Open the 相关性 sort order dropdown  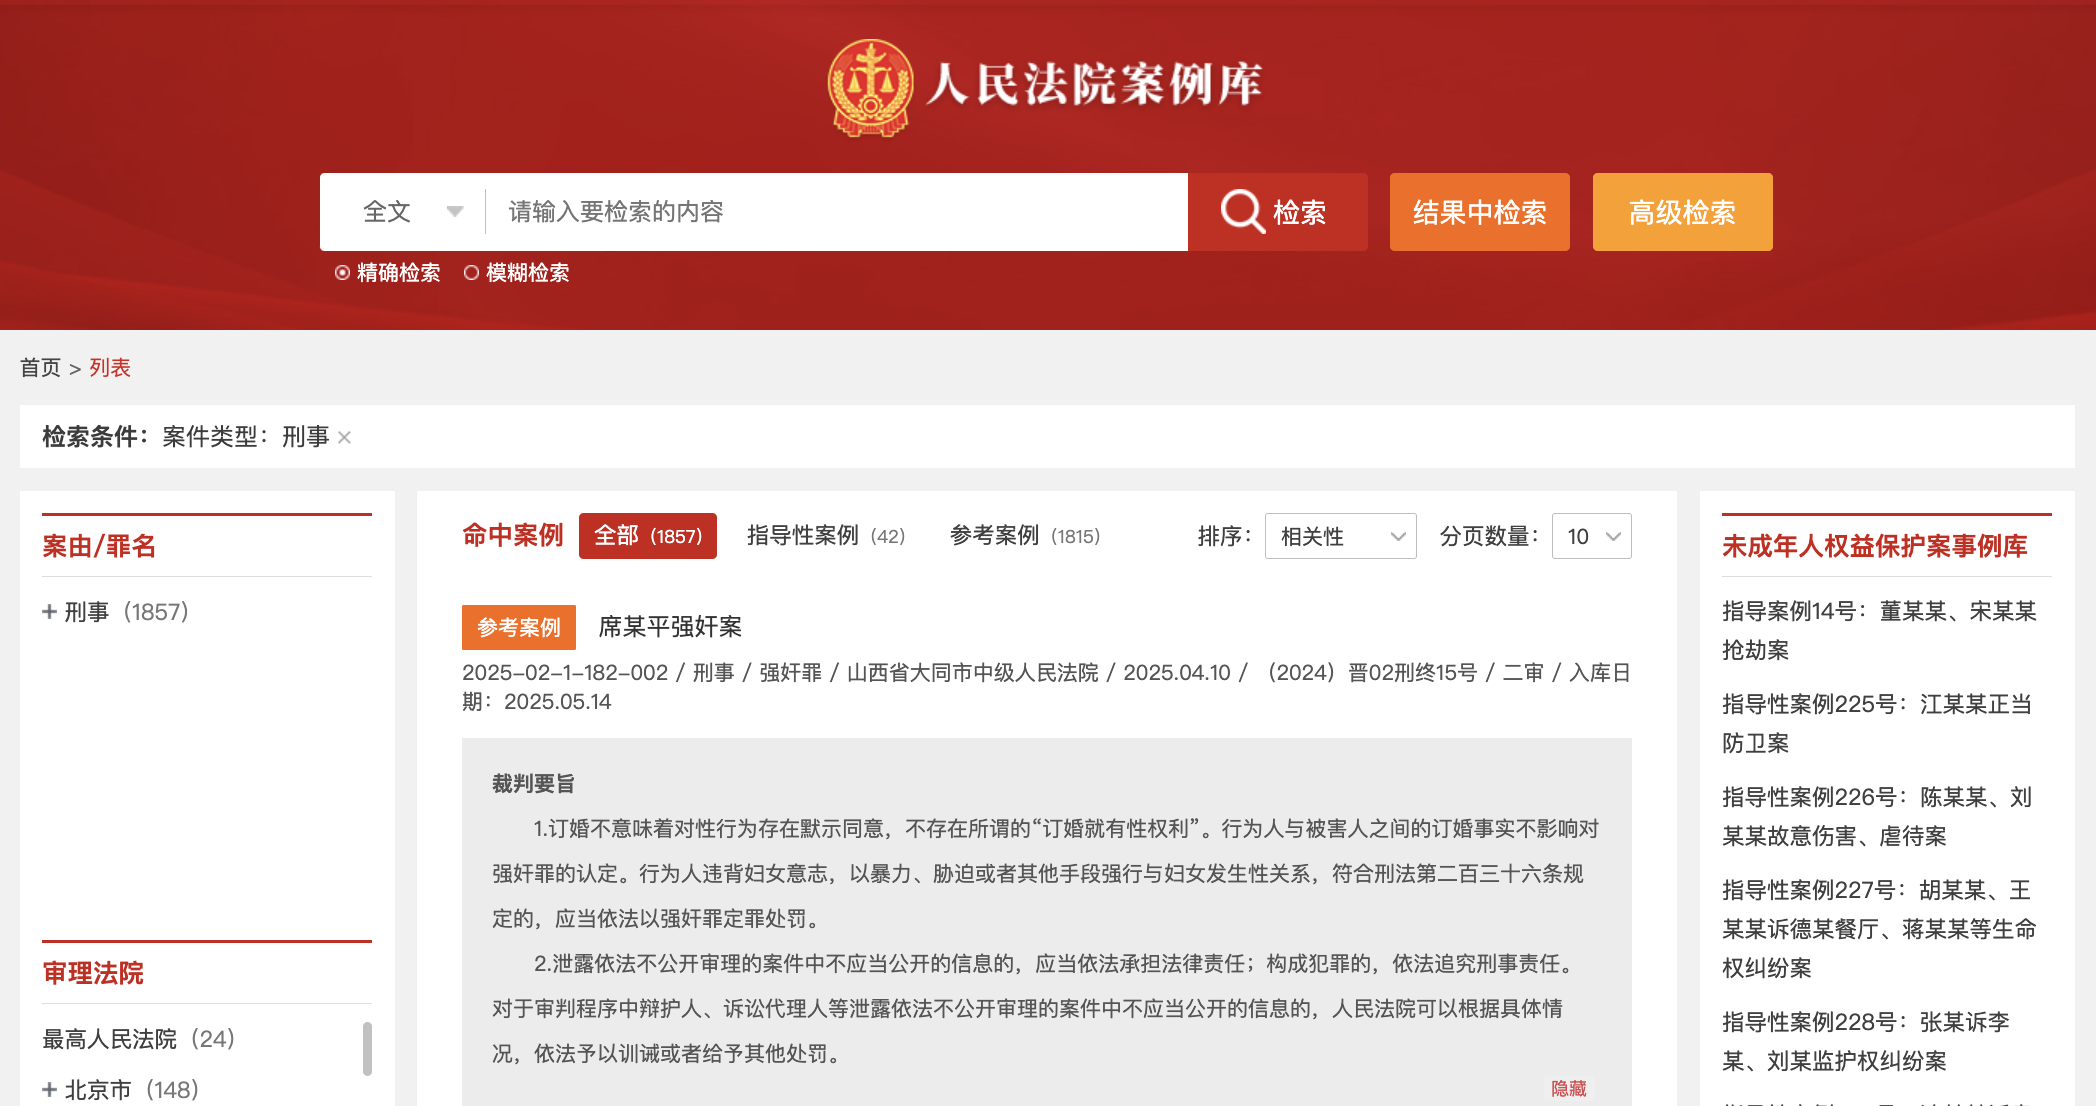(1340, 536)
